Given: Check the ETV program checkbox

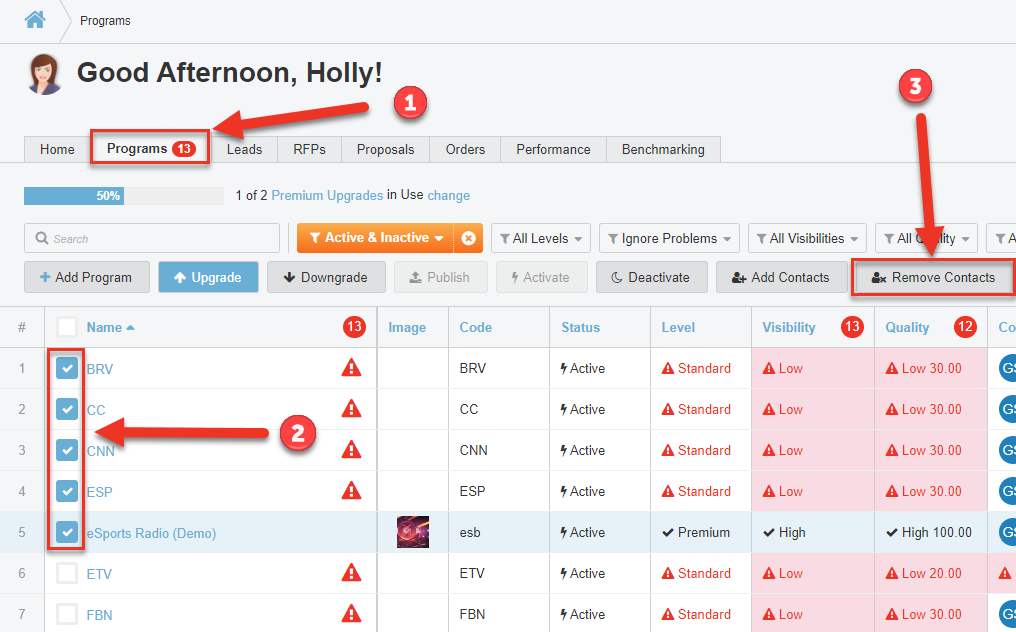Looking at the screenshot, I should point(67,573).
